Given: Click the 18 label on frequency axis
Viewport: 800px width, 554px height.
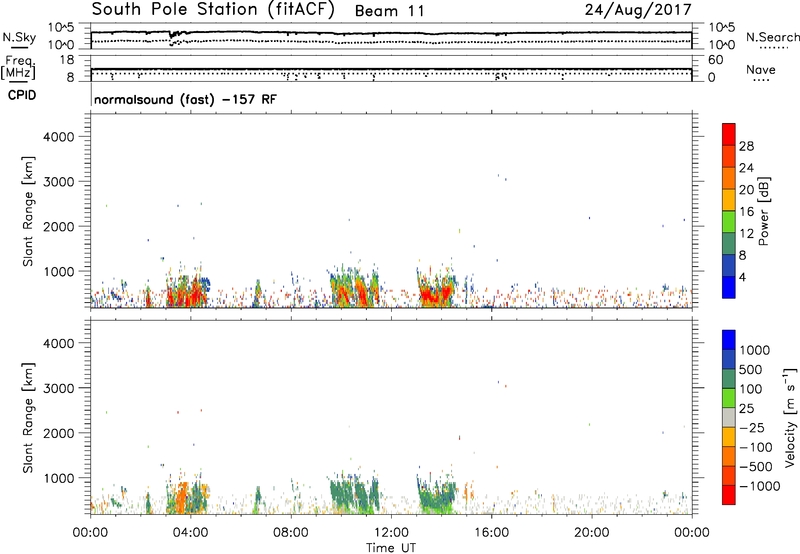Looking at the screenshot, I should (x=67, y=60).
